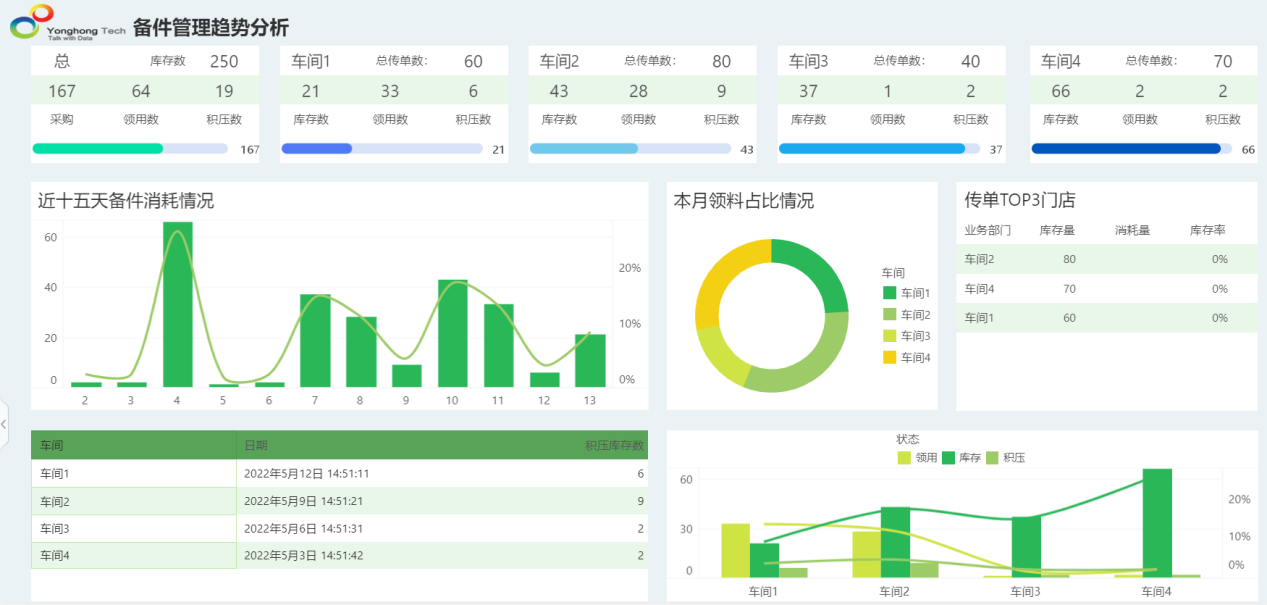Click the date 2022年5月9日 14:51:21
1267x605 pixels.
[304, 501]
